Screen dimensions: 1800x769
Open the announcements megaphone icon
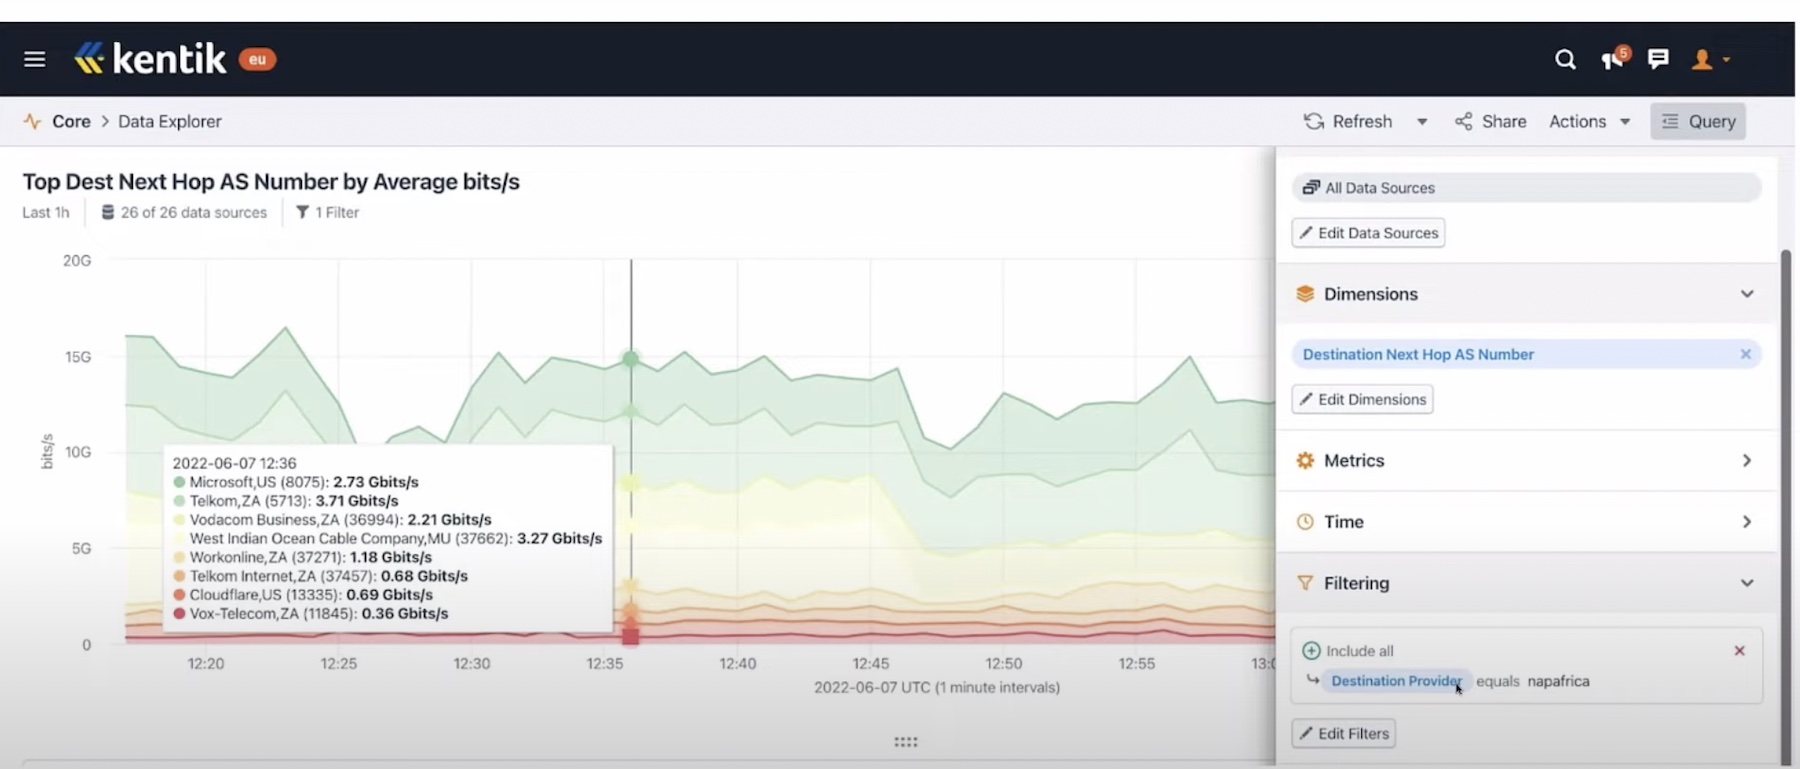(1613, 60)
